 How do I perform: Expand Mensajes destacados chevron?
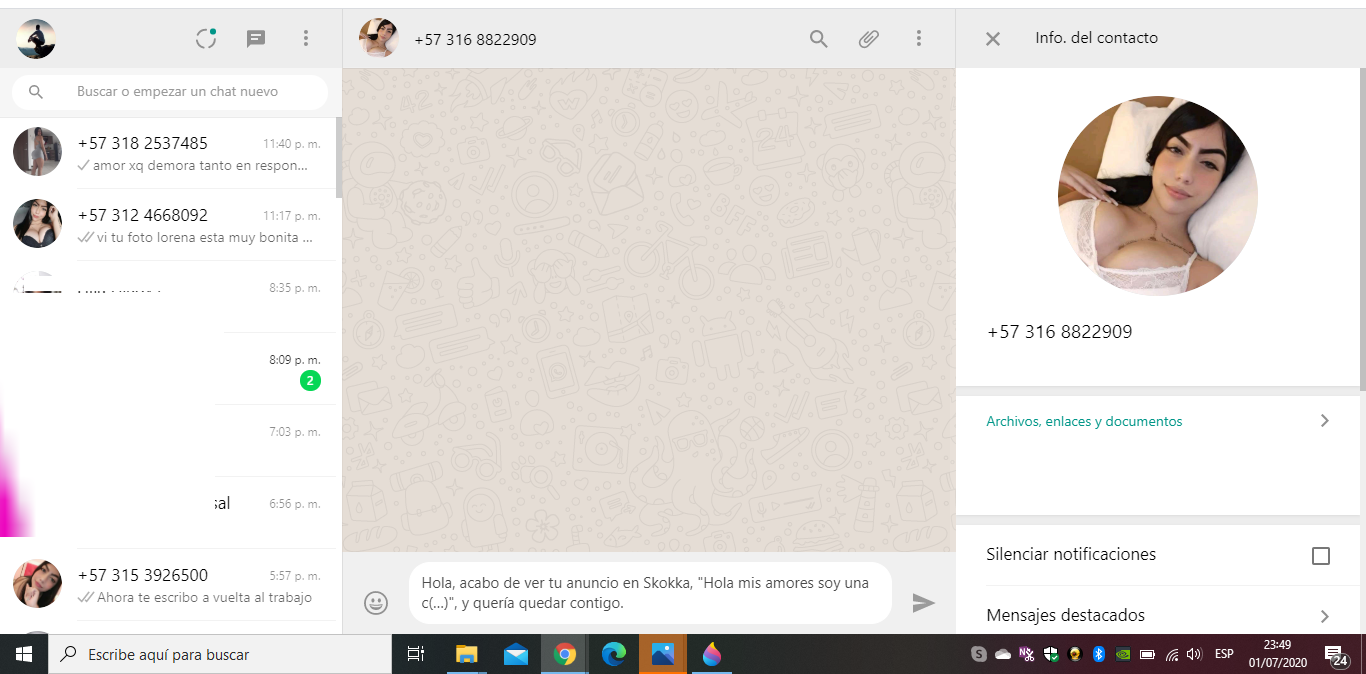click(1324, 616)
